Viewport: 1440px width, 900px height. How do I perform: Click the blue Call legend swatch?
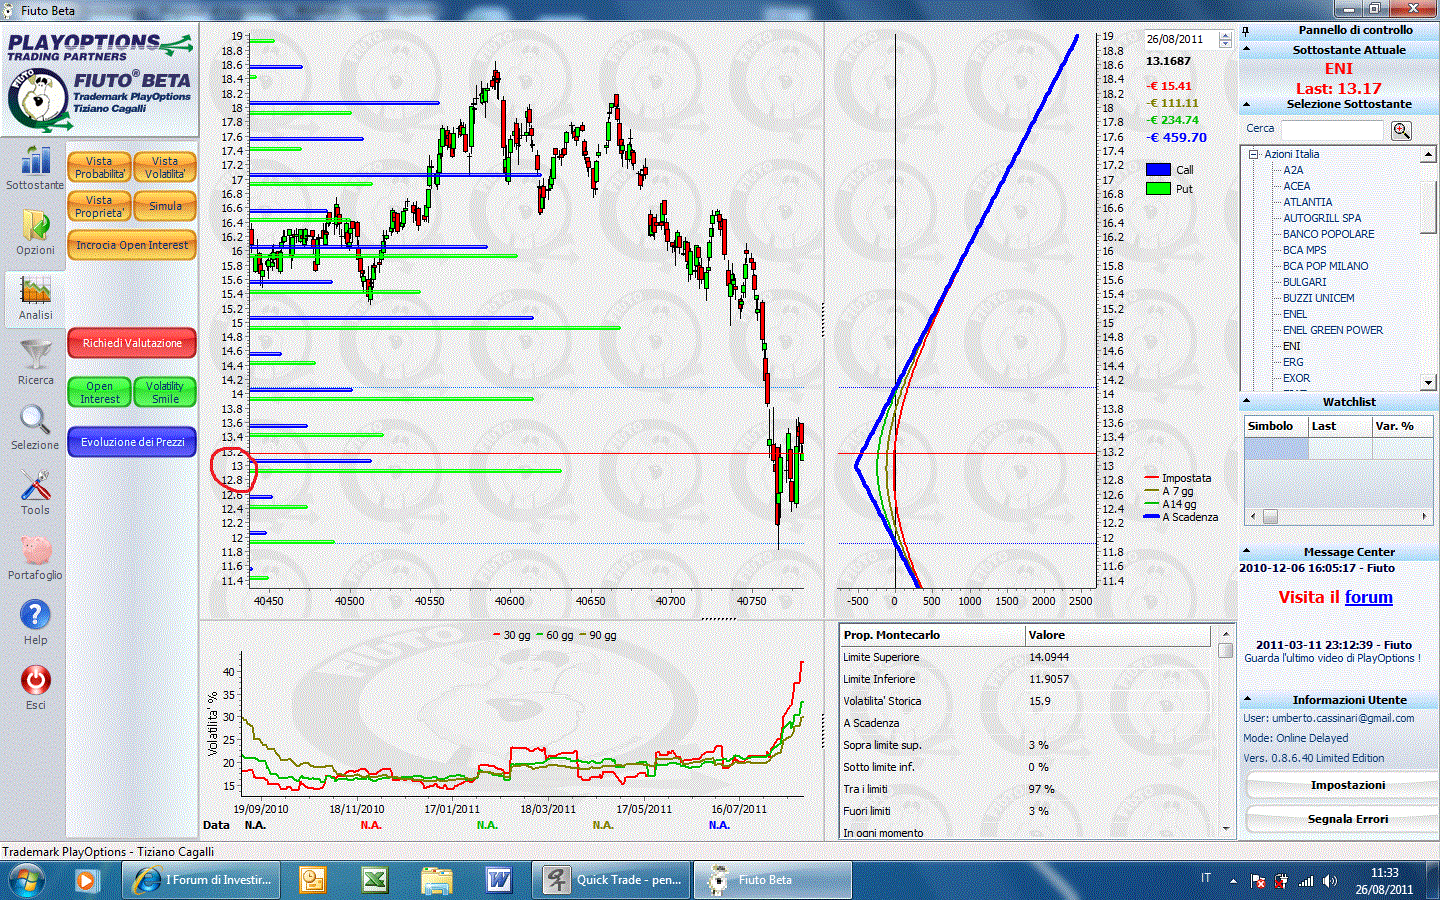pyautogui.click(x=1158, y=170)
